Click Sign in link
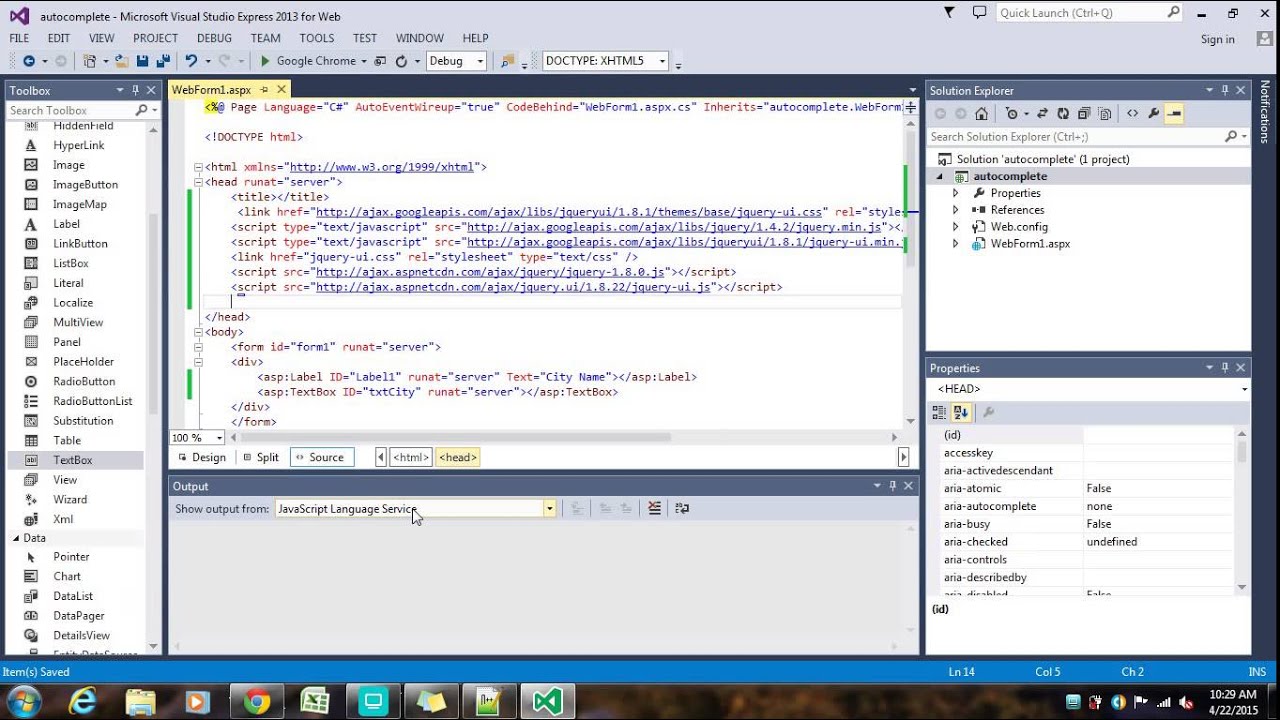The height and width of the screenshot is (720, 1280). [1218, 39]
